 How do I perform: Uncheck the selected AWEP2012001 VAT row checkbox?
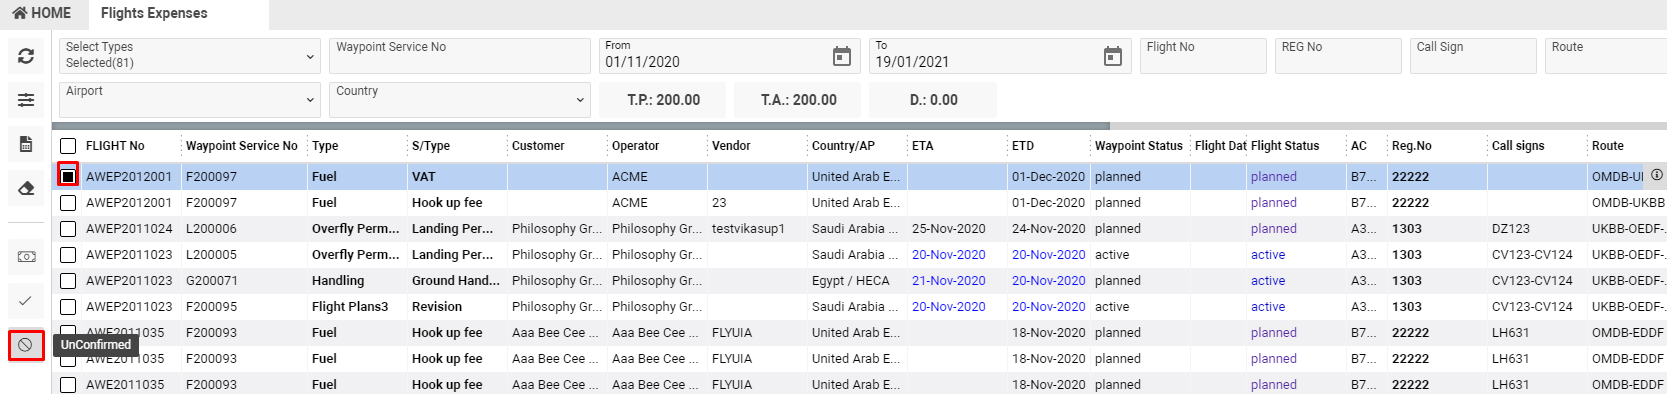(x=68, y=176)
